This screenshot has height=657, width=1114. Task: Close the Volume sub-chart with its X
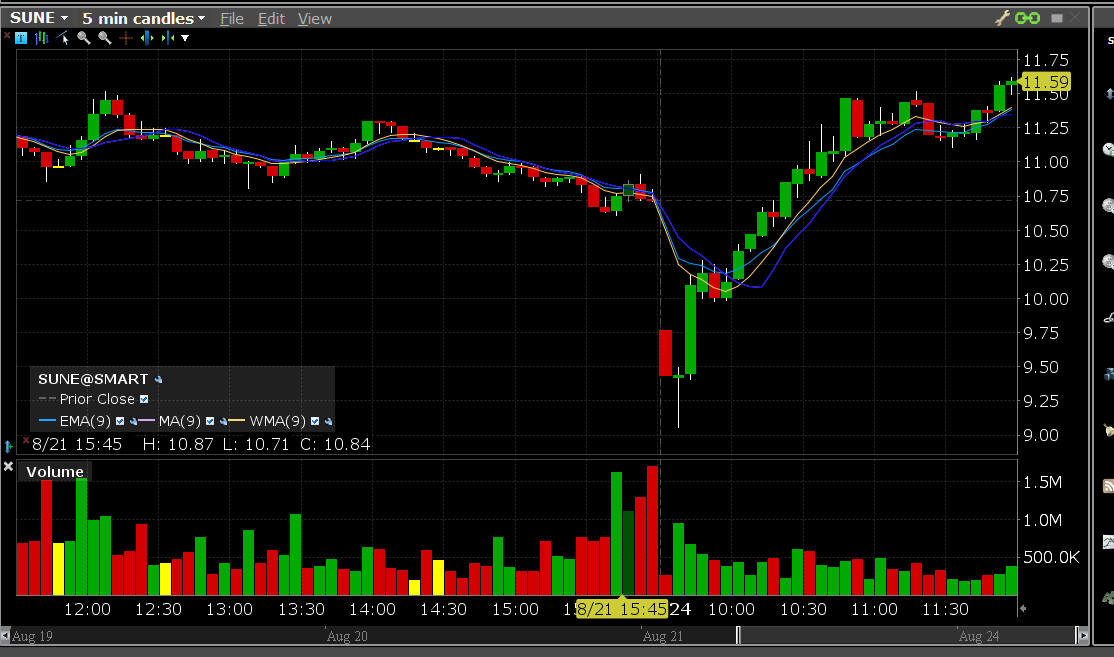tap(8, 467)
